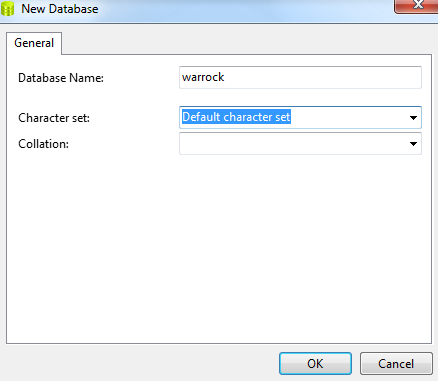This screenshot has height=381, width=438.
Task: Open the Character set dropdown arrow
Action: (413, 117)
